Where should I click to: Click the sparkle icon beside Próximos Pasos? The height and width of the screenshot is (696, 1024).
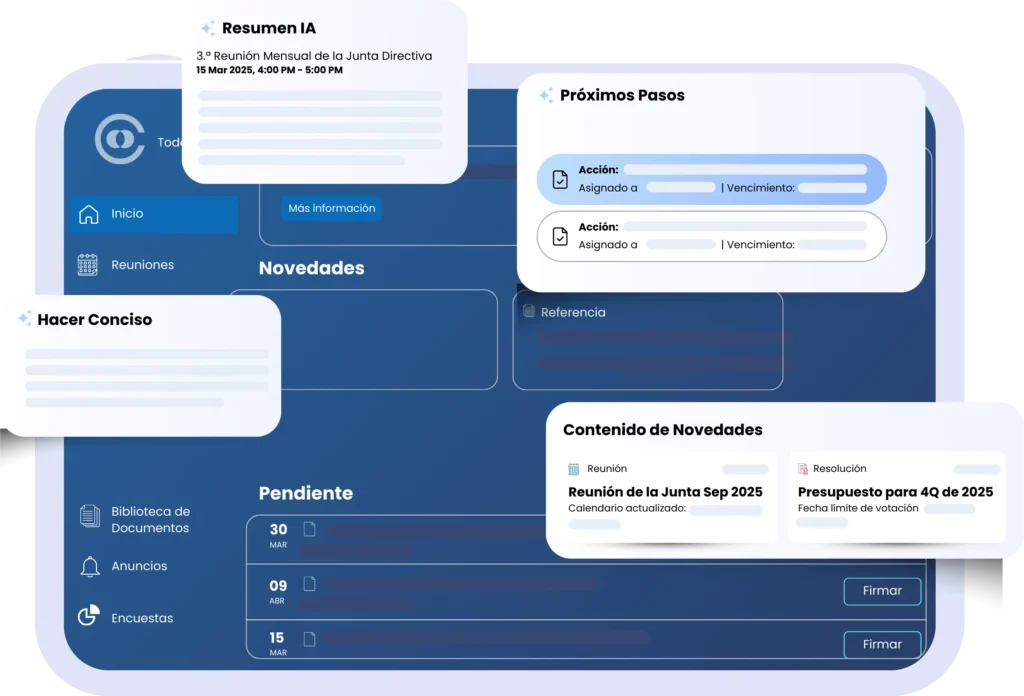click(546, 96)
